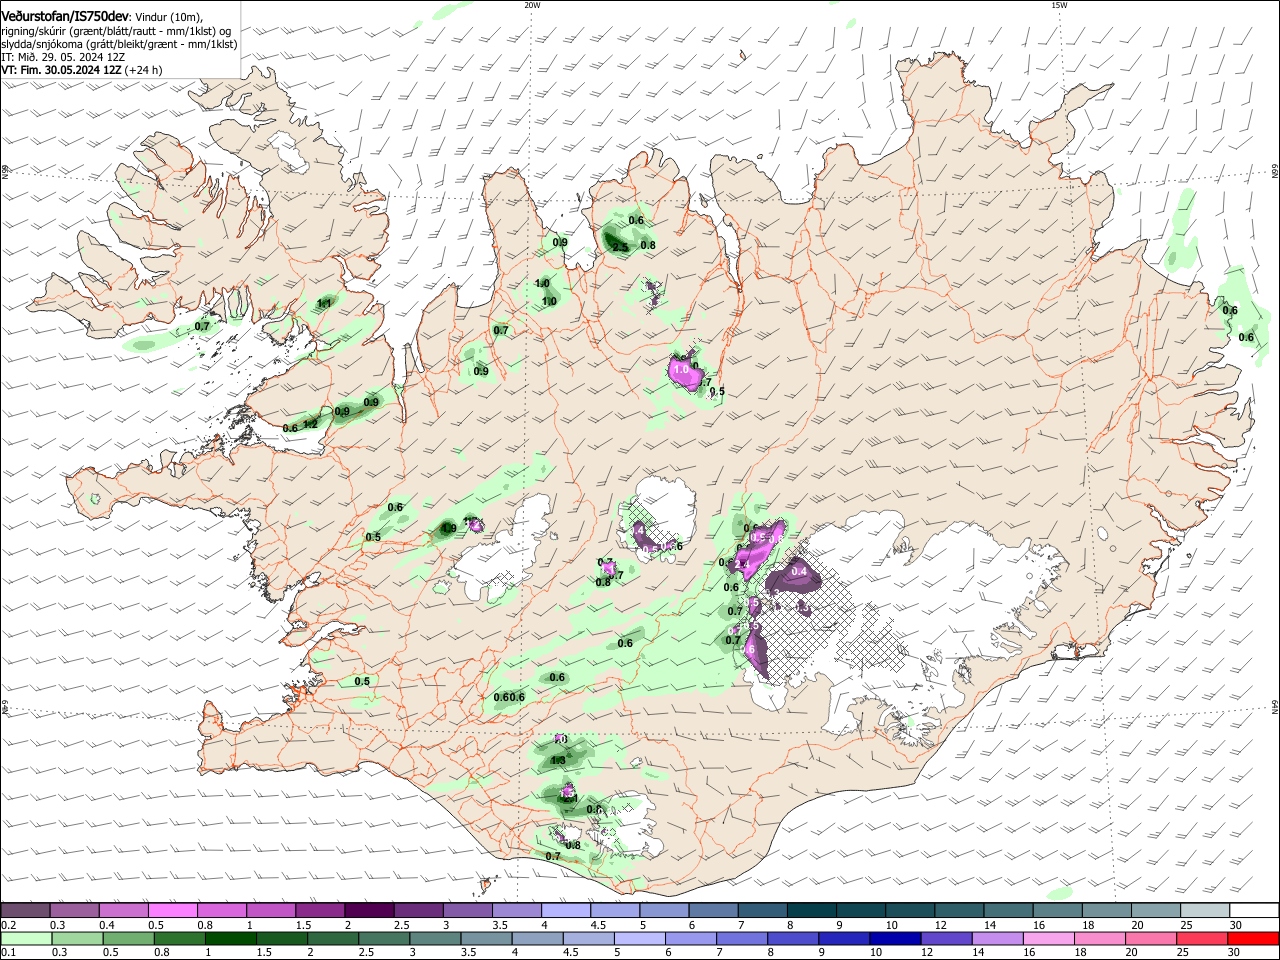Pick the rose swatch labeled 20 in rain legend
The width and height of the screenshot is (1280, 960).
[x=1152, y=939]
